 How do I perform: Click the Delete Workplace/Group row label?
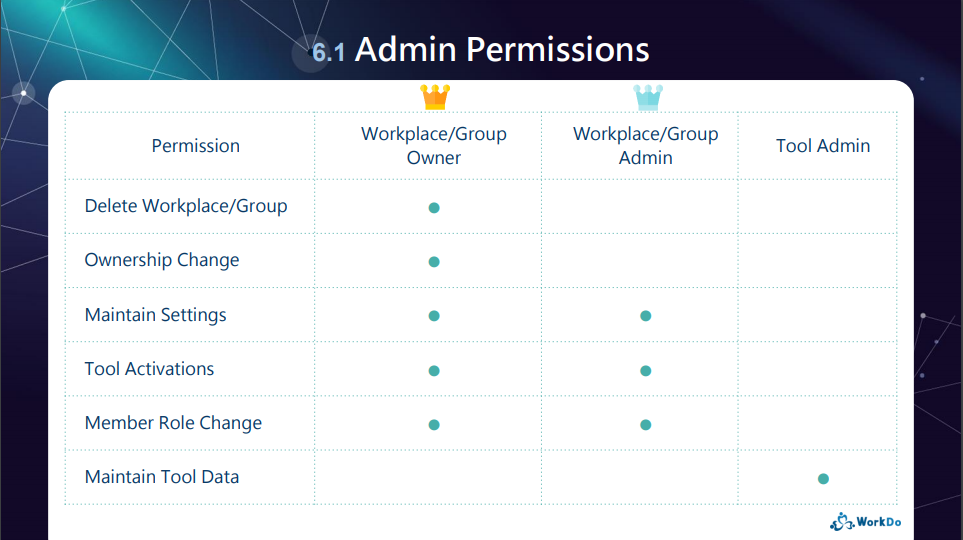[185, 206]
